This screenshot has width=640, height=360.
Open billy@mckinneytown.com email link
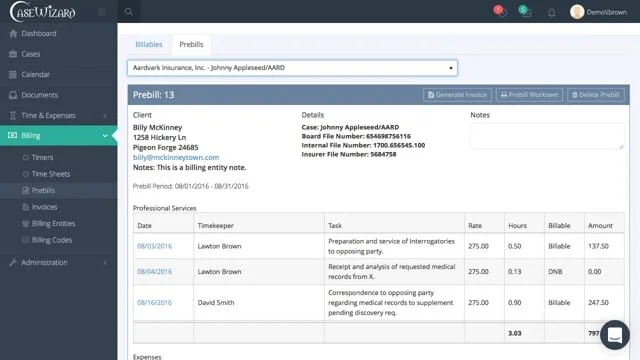tap(176, 157)
